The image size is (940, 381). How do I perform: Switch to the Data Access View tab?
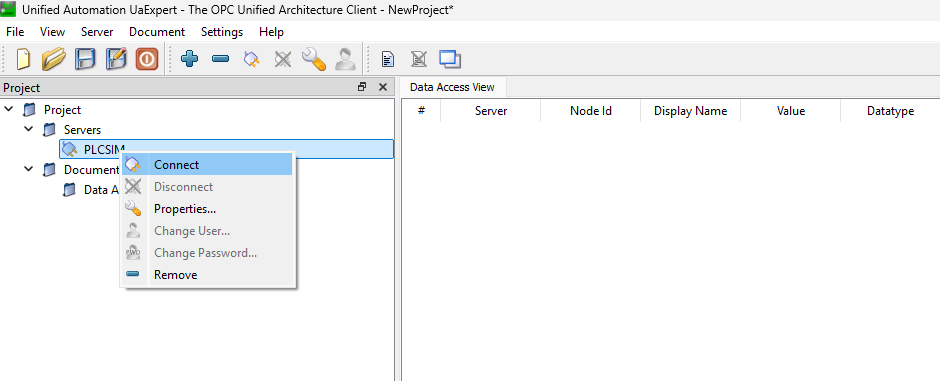click(x=453, y=87)
